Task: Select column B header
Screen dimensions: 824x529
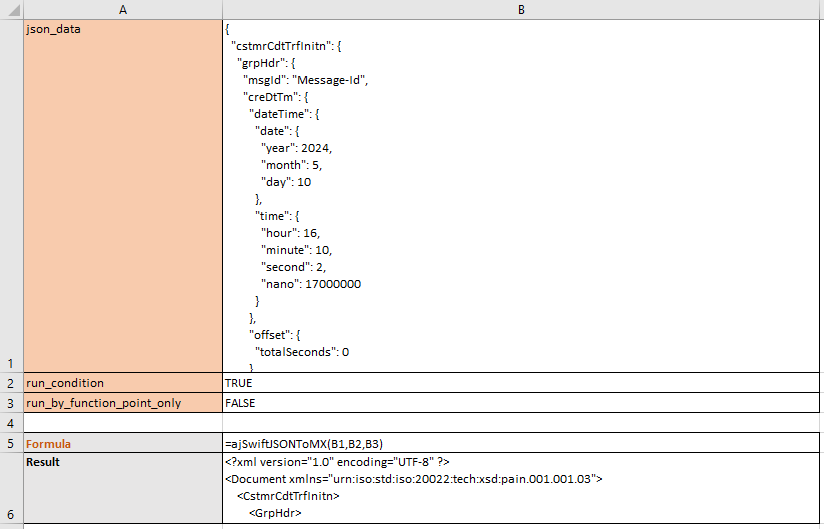Action: tap(521, 9)
